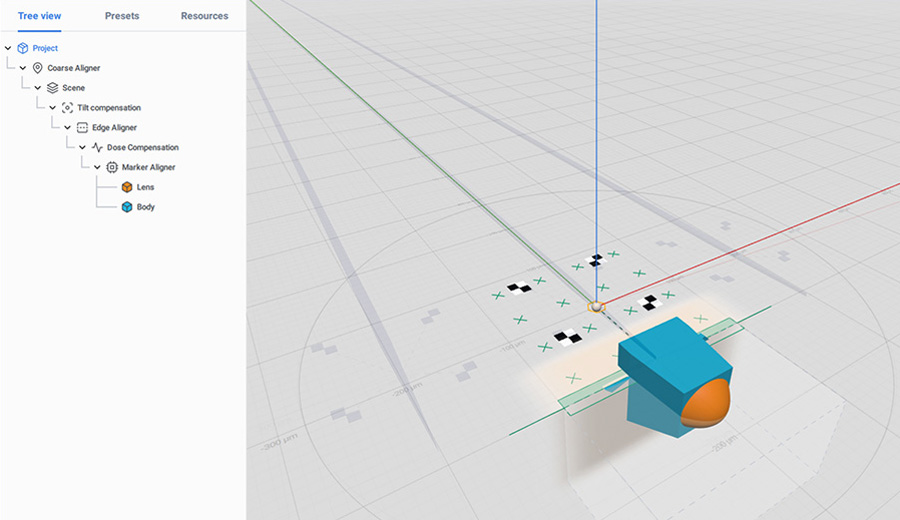Click the Project cube icon
Viewport: 900px width, 520px height.
point(22,48)
